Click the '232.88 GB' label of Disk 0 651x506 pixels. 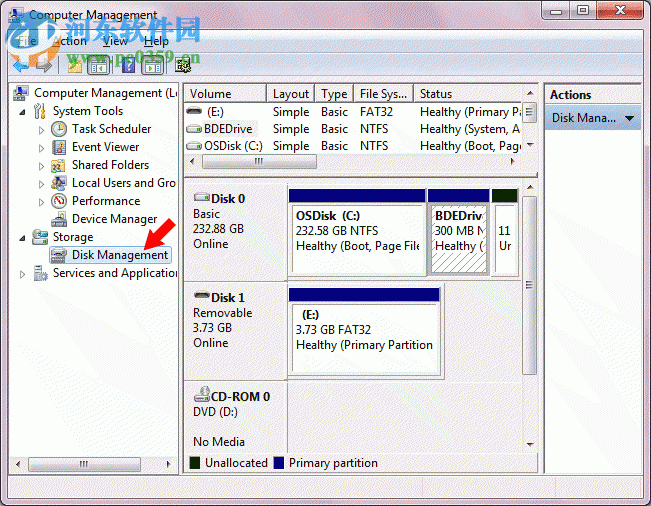tap(218, 229)
